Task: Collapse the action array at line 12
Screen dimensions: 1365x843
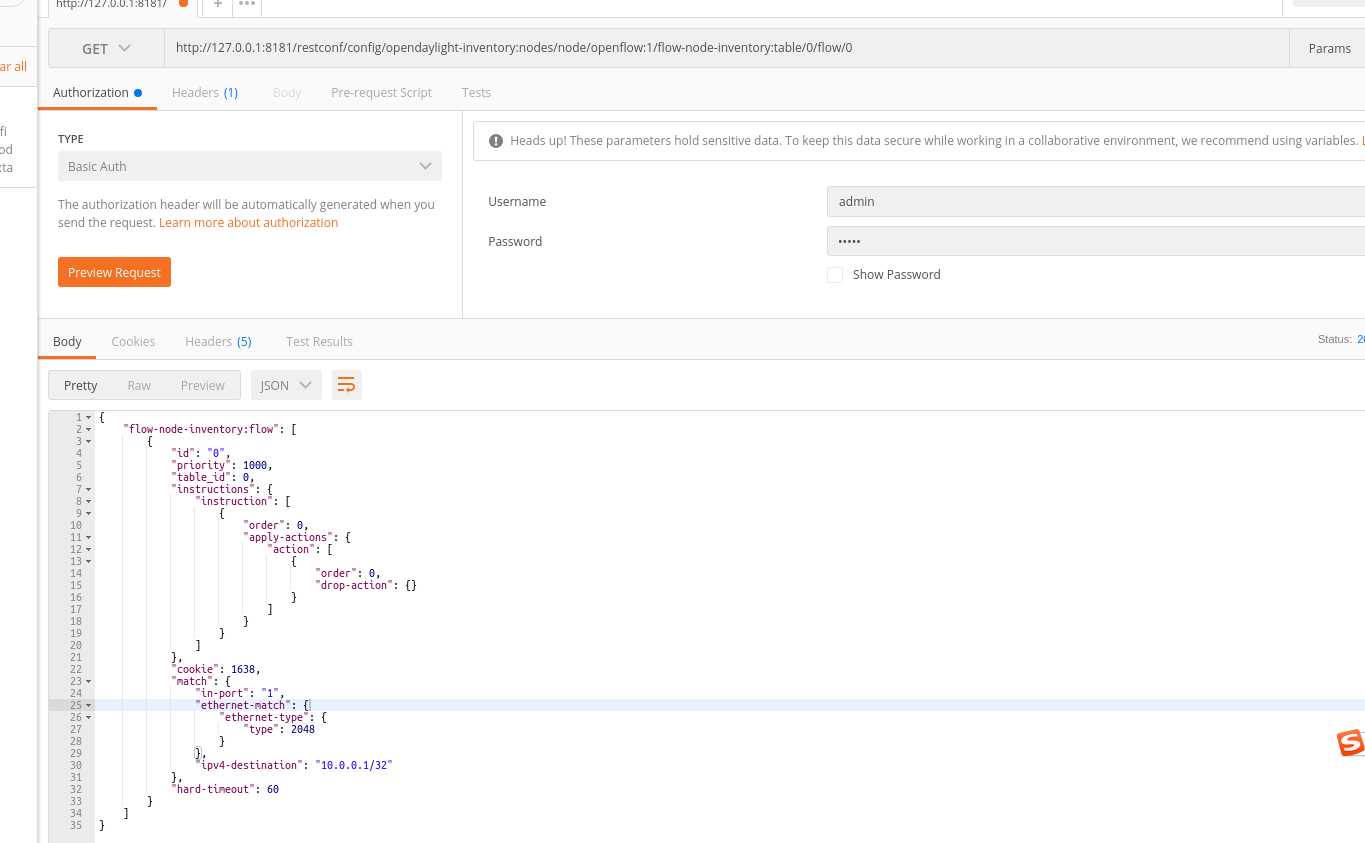Action: click(x=88, y=549)
